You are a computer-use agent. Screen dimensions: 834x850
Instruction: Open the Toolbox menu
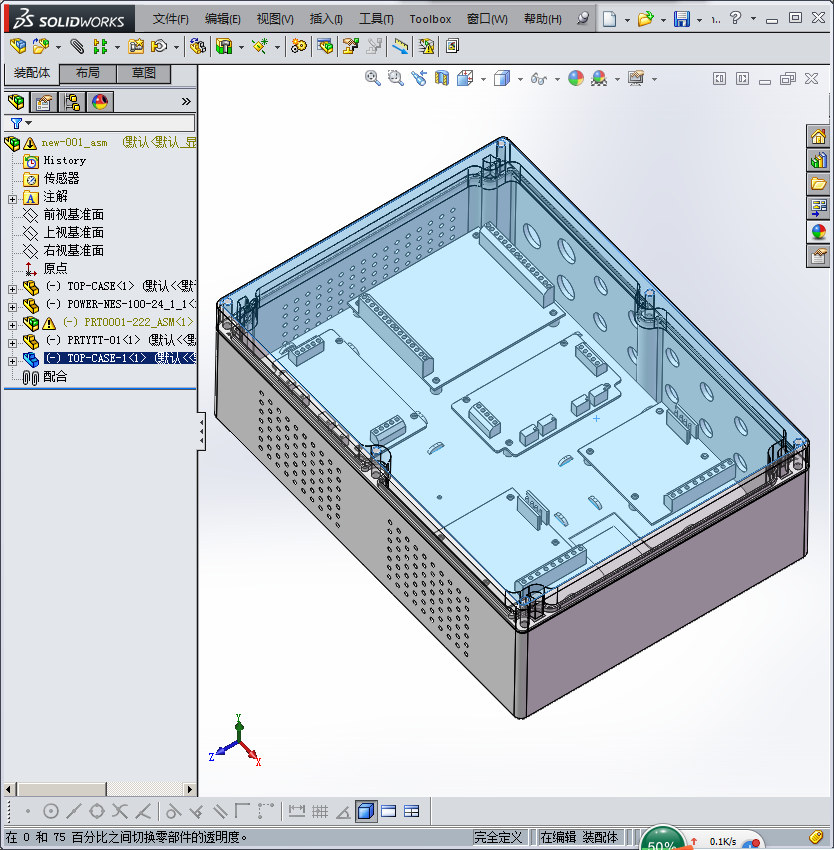pyautogui.click(x=430, y=20)
